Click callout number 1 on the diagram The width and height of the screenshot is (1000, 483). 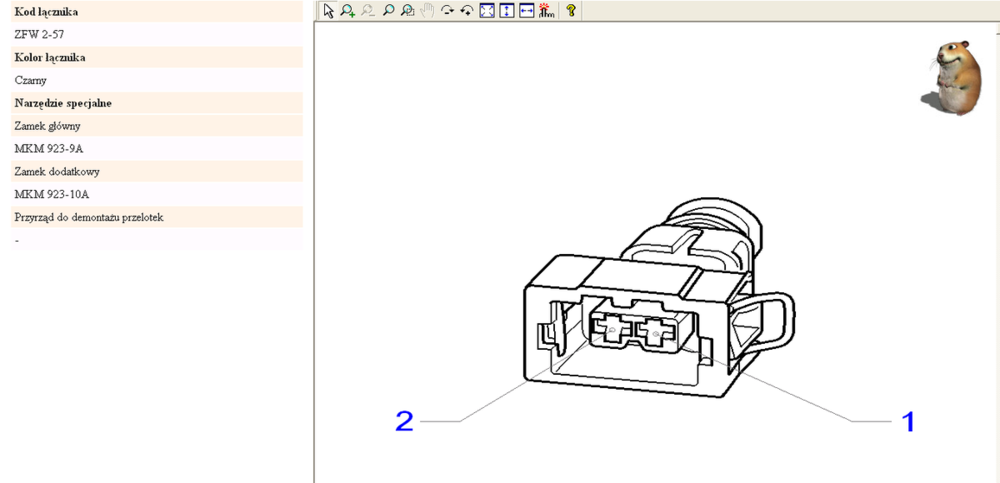click(x=908, y=421)
